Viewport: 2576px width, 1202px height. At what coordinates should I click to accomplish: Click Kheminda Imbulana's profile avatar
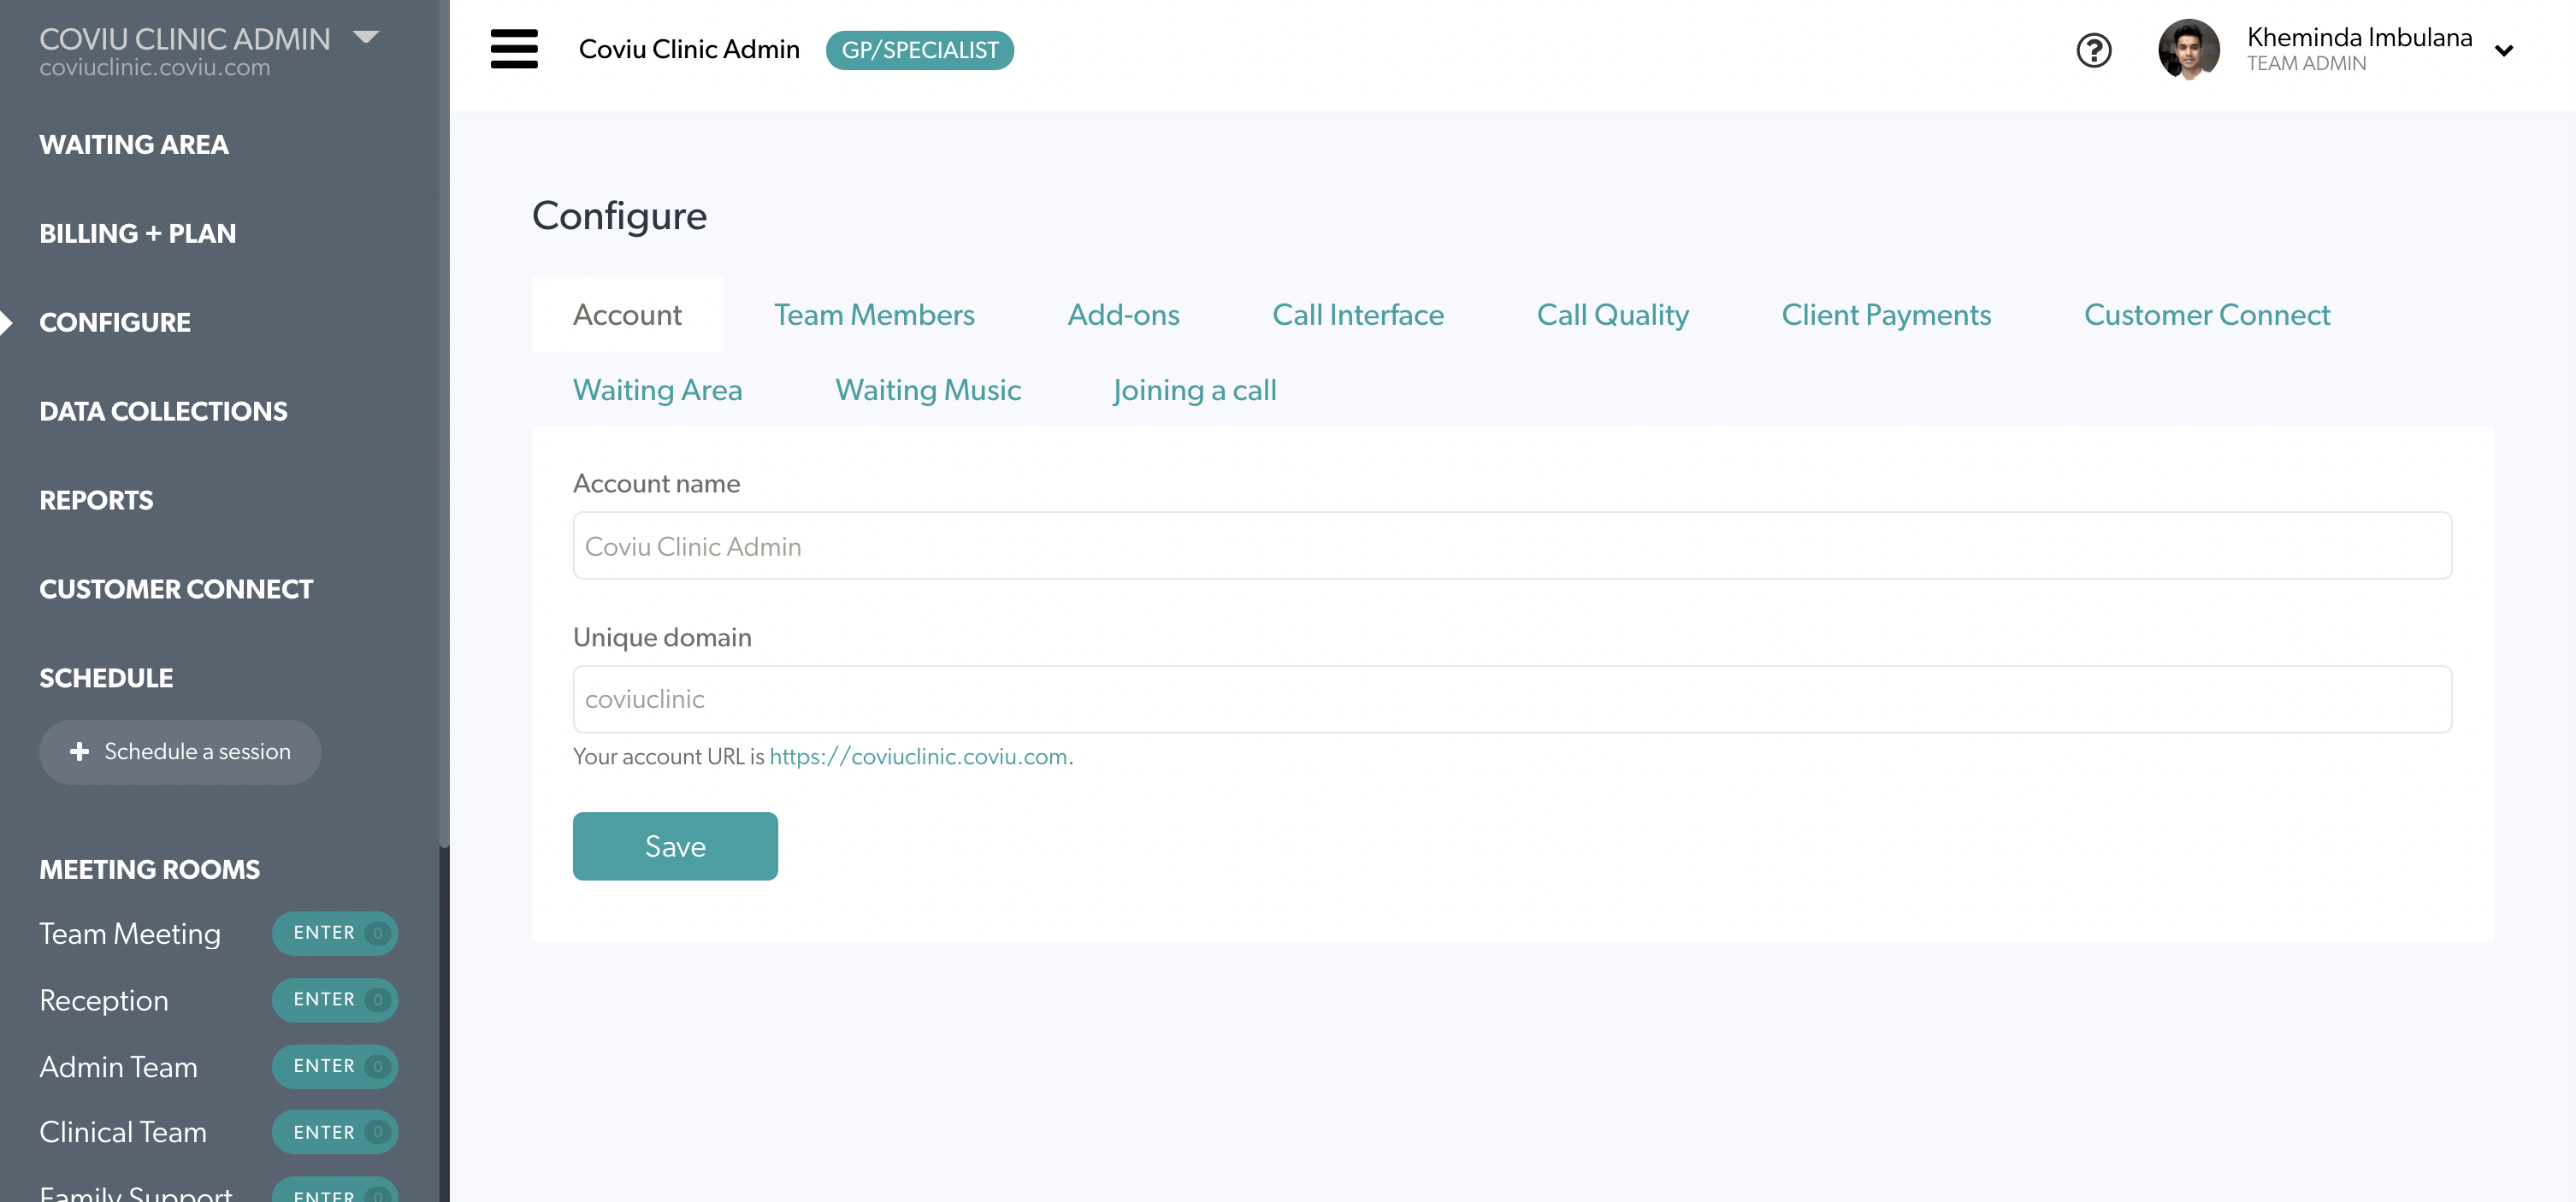(2188, 49)
